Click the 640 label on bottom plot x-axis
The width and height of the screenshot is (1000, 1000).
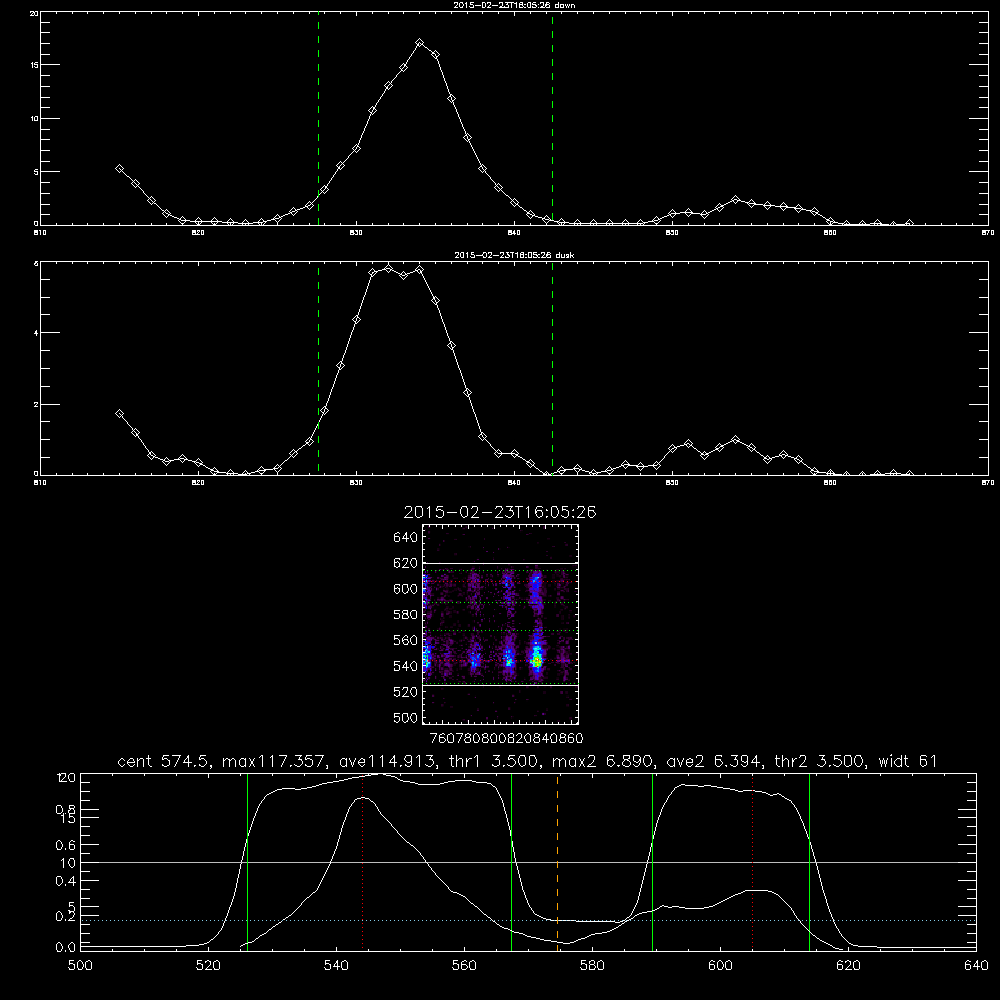pos(976,966)
